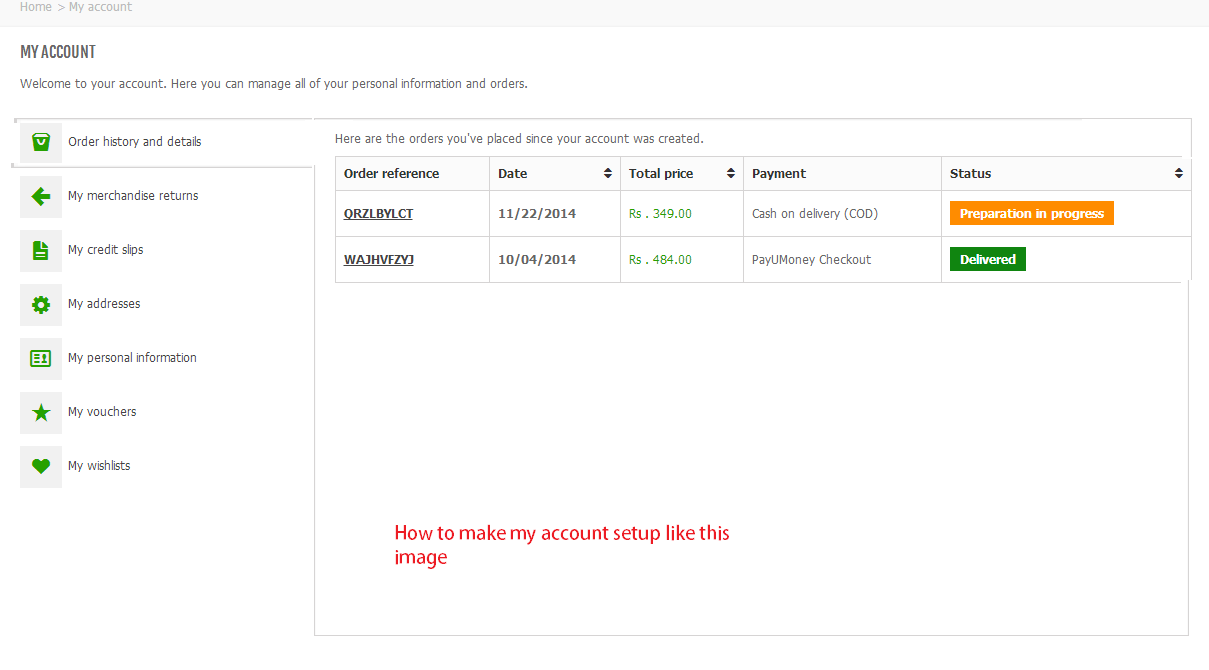
Task: Open order WAJHVFZYJ details
Action: point(379,260)
